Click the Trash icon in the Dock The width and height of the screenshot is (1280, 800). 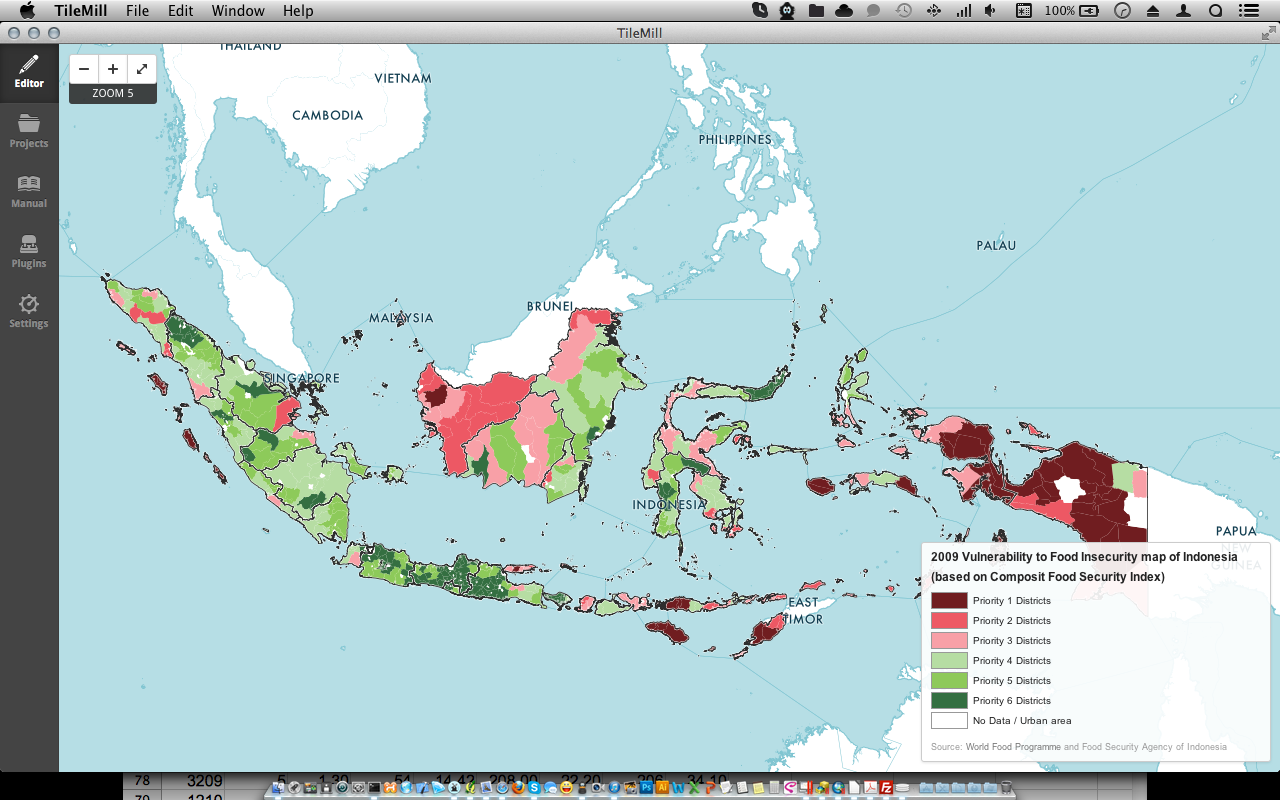coord(1006,787)
